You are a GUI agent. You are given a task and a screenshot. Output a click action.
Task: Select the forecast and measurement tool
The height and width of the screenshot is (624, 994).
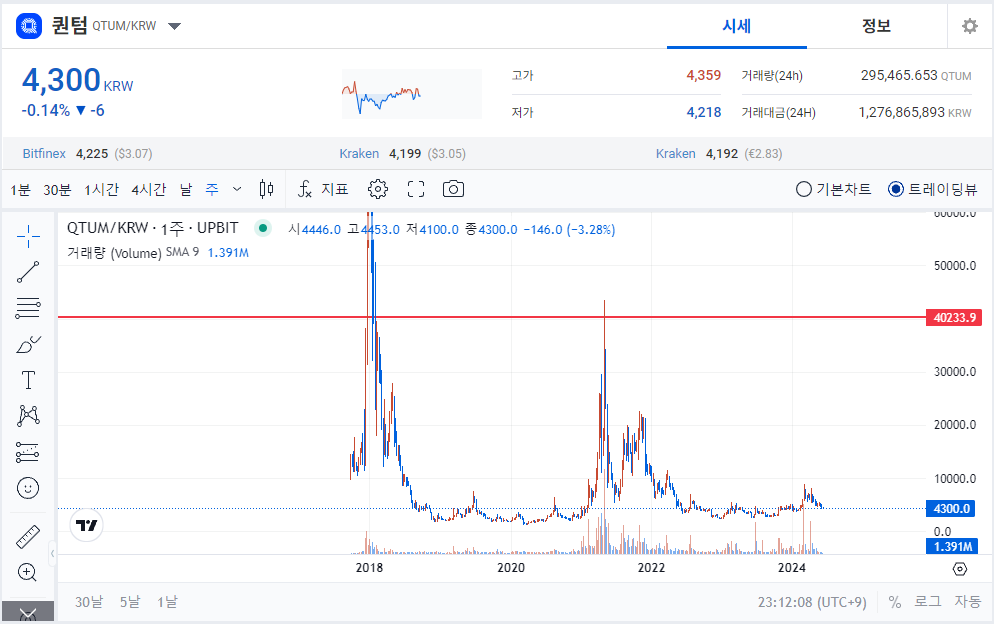point(28,452)
